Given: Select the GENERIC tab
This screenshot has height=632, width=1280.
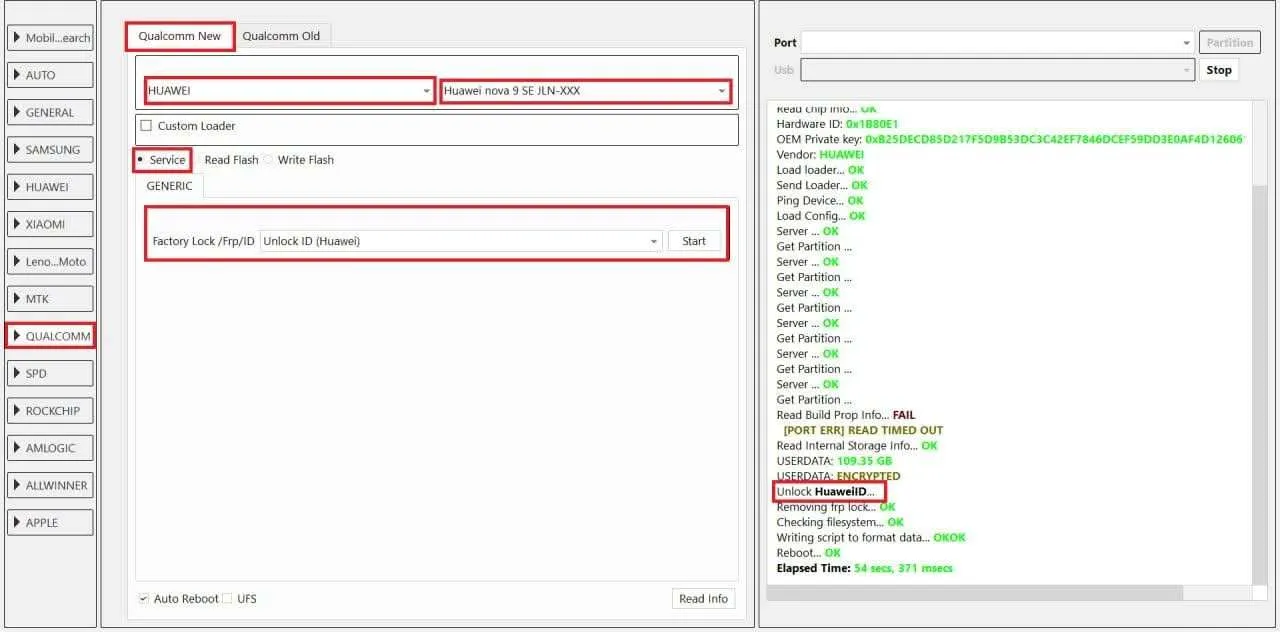Looking at the screenshot, I should point(169,186).
